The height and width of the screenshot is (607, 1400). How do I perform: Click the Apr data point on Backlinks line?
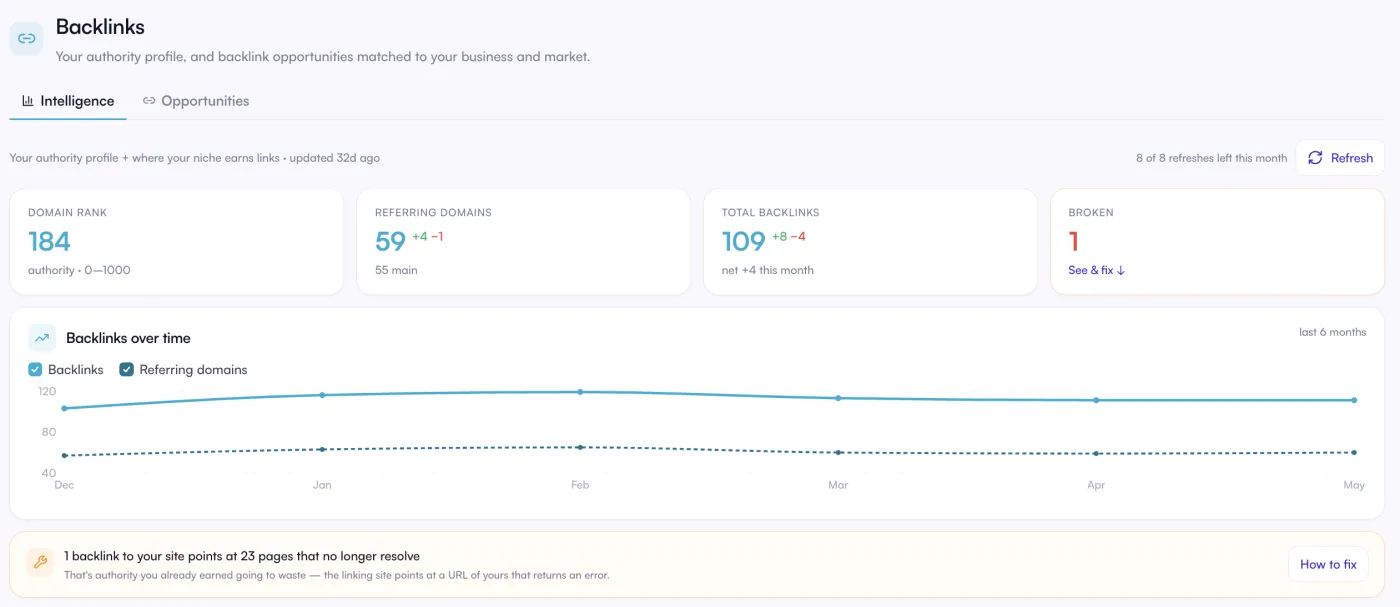point(1096,400)
